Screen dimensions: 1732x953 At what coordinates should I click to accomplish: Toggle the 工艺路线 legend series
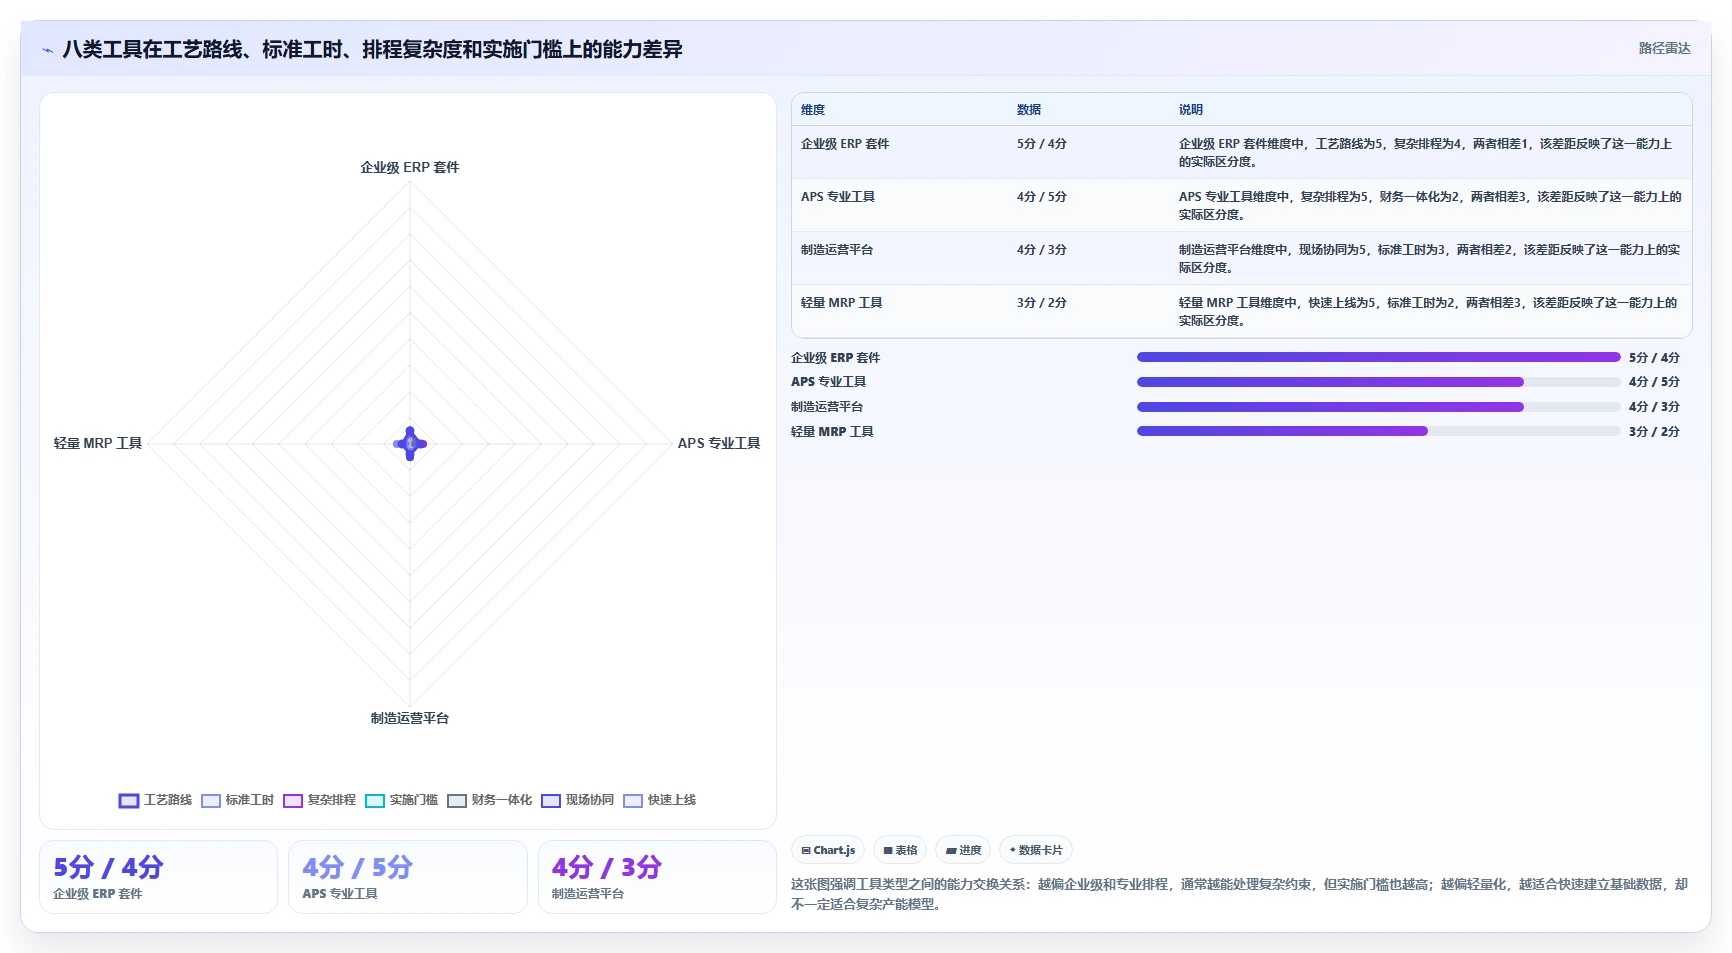(155, 800)
